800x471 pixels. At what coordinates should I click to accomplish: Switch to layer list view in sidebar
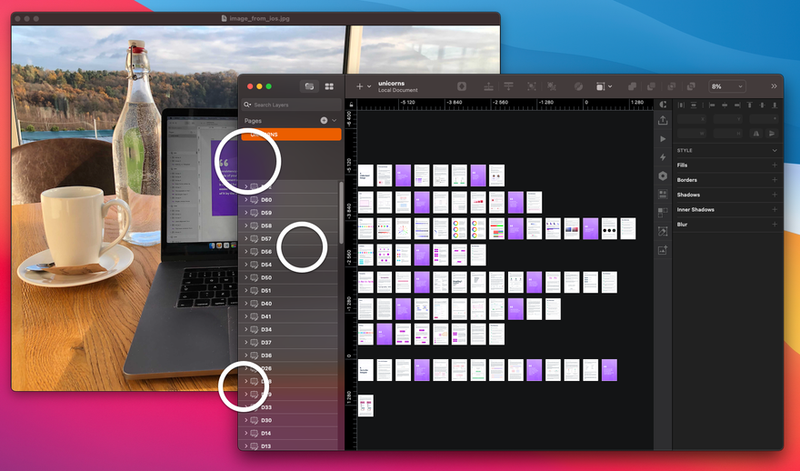pyautogui.click(x=309, y=86)
